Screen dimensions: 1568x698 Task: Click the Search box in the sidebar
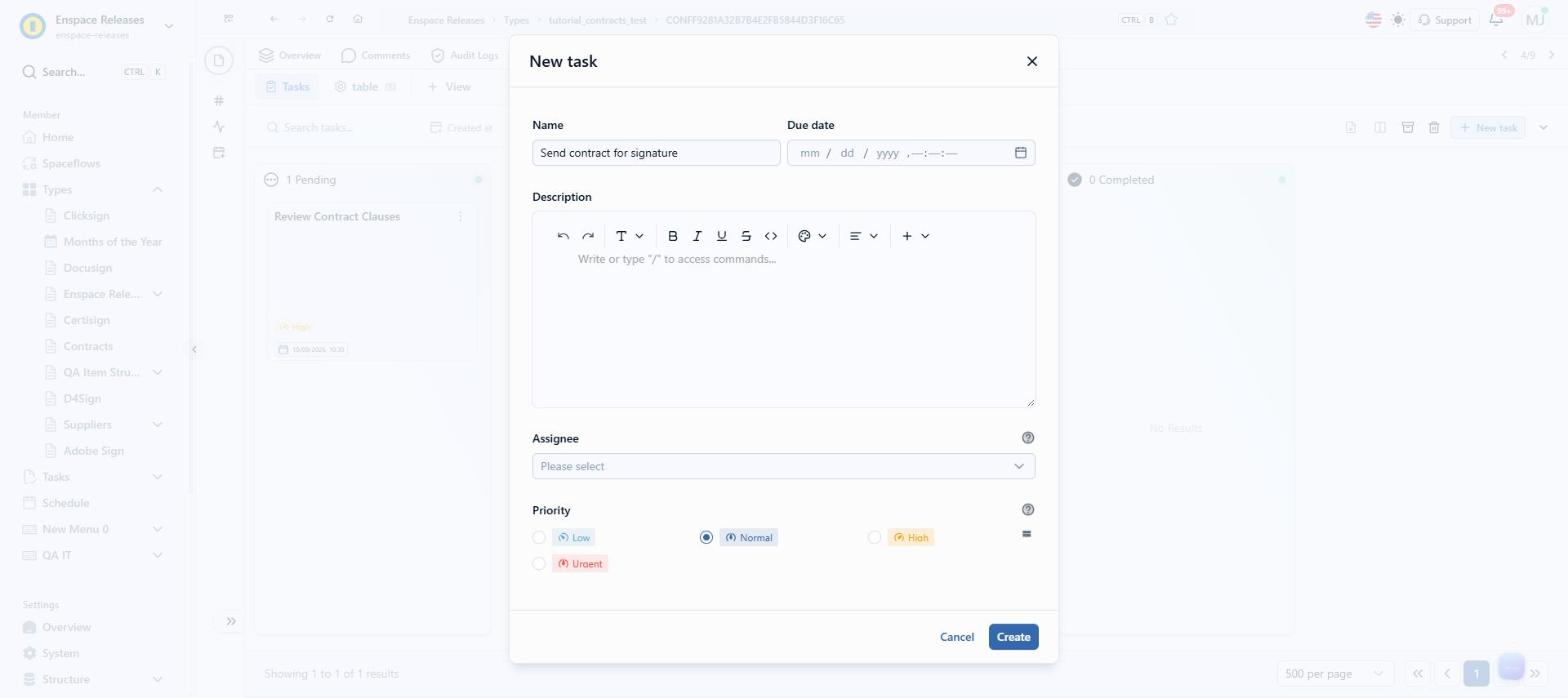(94, 72)
